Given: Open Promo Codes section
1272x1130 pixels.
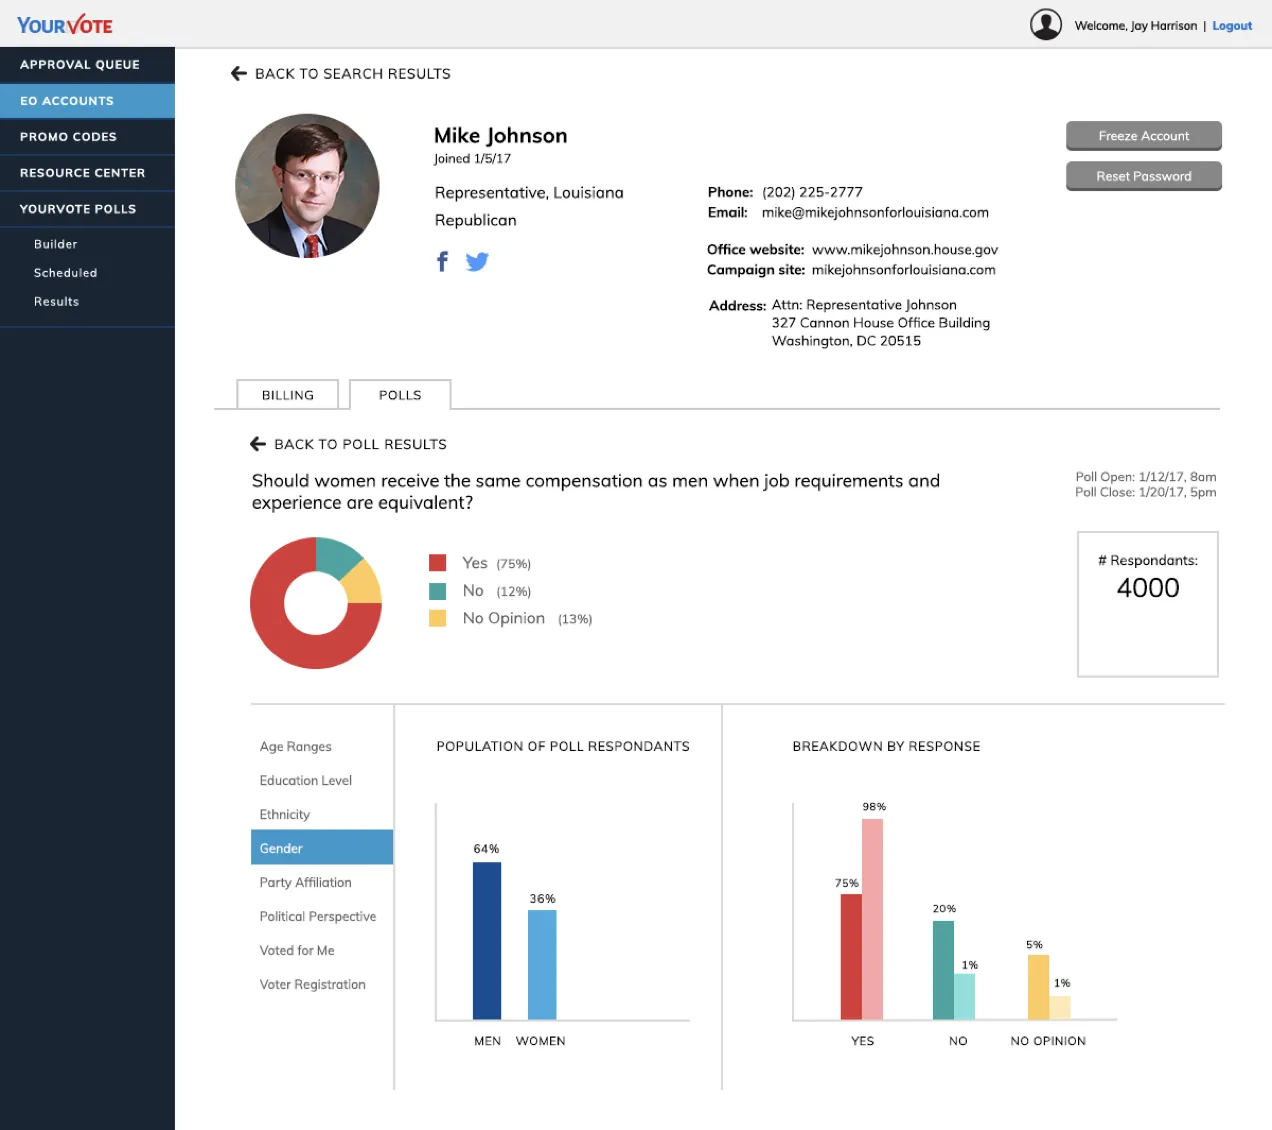Looking at the screenshot, I should (x=87, y=137).
